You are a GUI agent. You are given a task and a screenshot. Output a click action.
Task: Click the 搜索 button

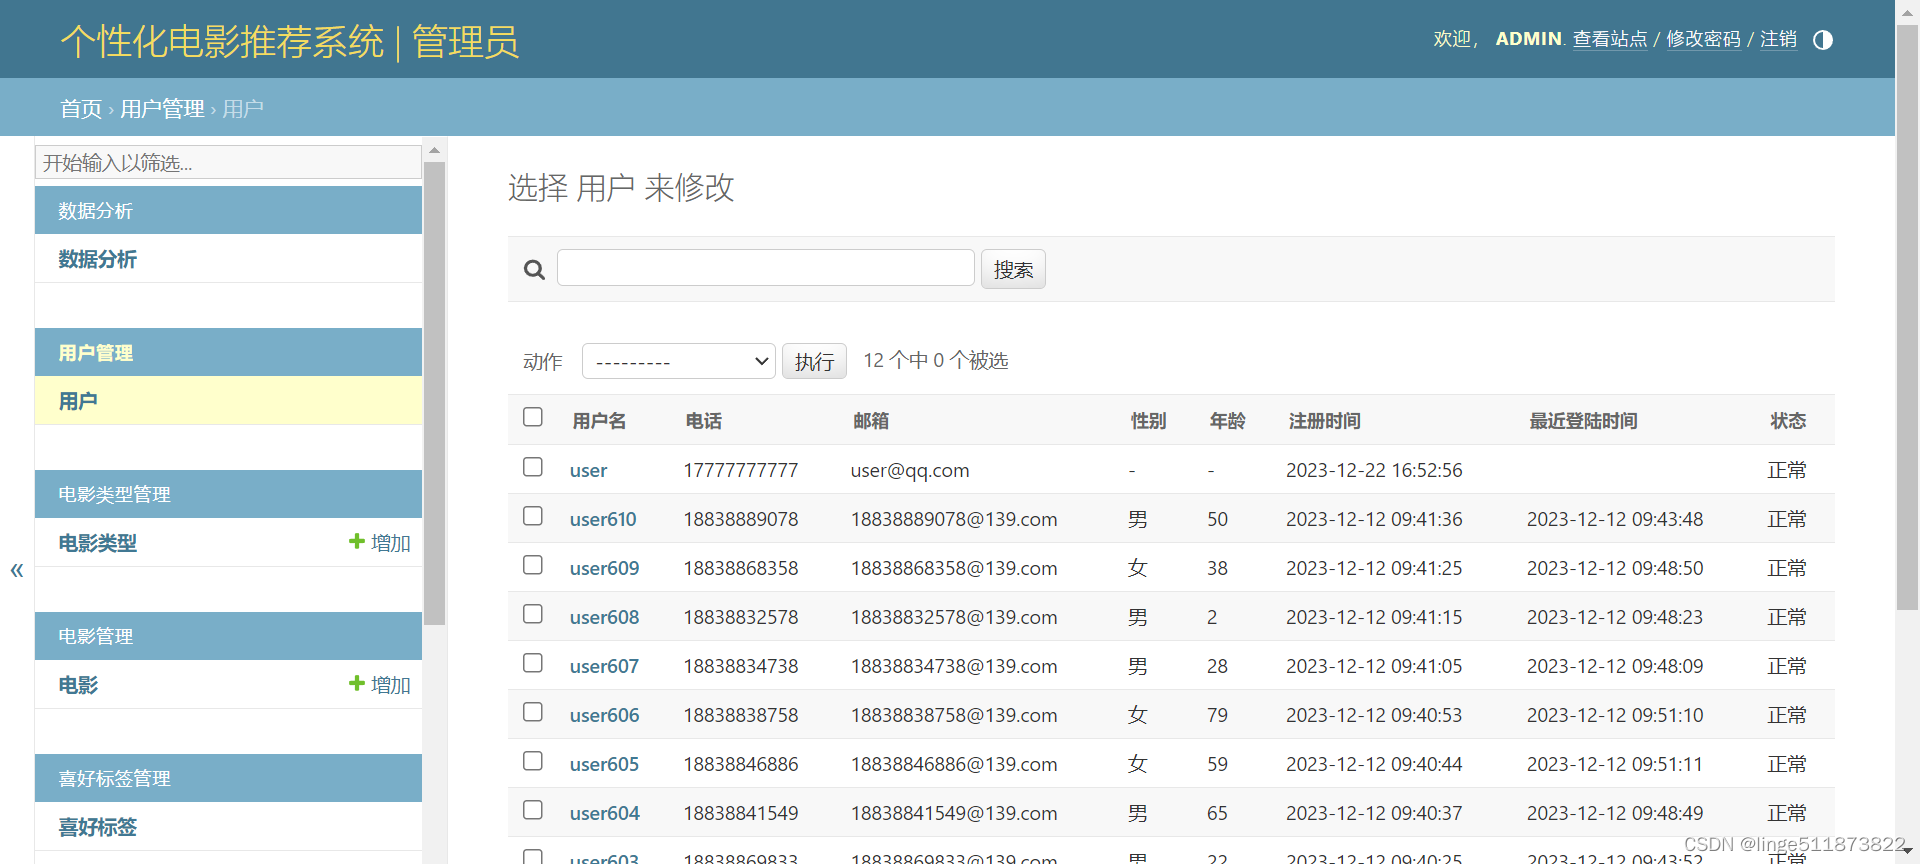coord(1013,269)
